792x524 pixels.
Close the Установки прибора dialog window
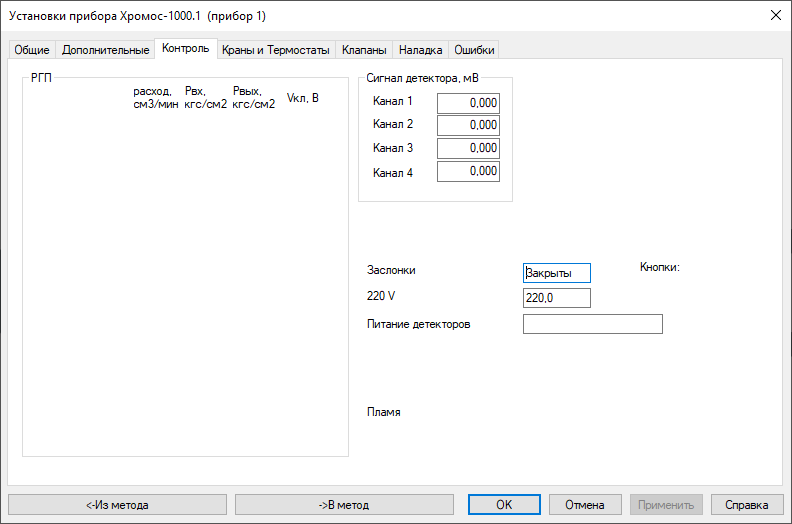(775, 15)
